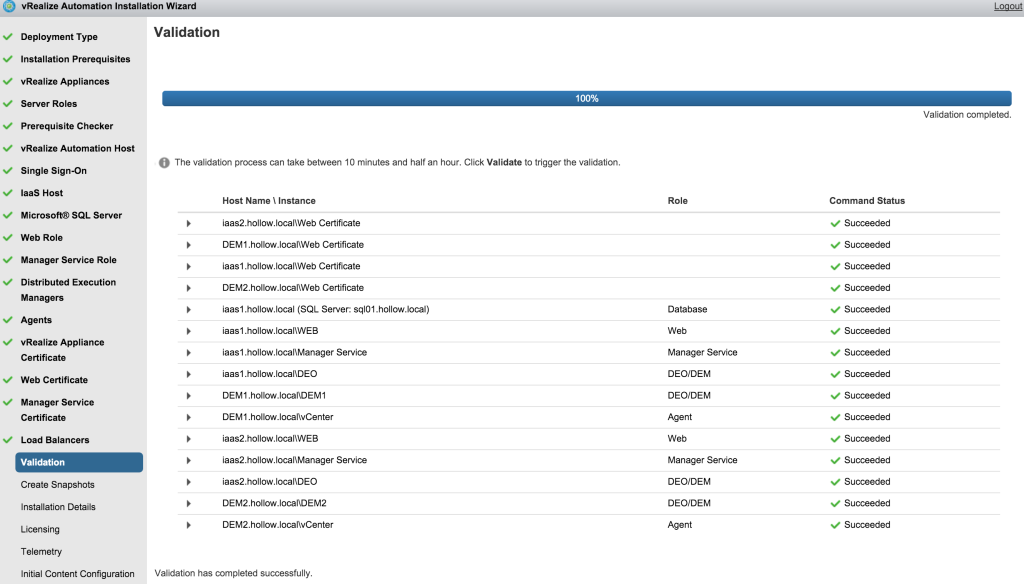Click green checkmark next to Deployment Type
This screenshot has width=1024, height=584.
click(8, 37)
